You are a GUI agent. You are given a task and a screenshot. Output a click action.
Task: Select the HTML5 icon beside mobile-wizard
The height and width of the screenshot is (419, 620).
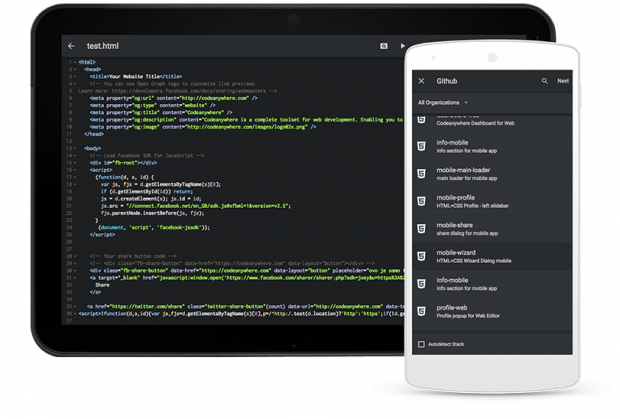click(422, 257)
